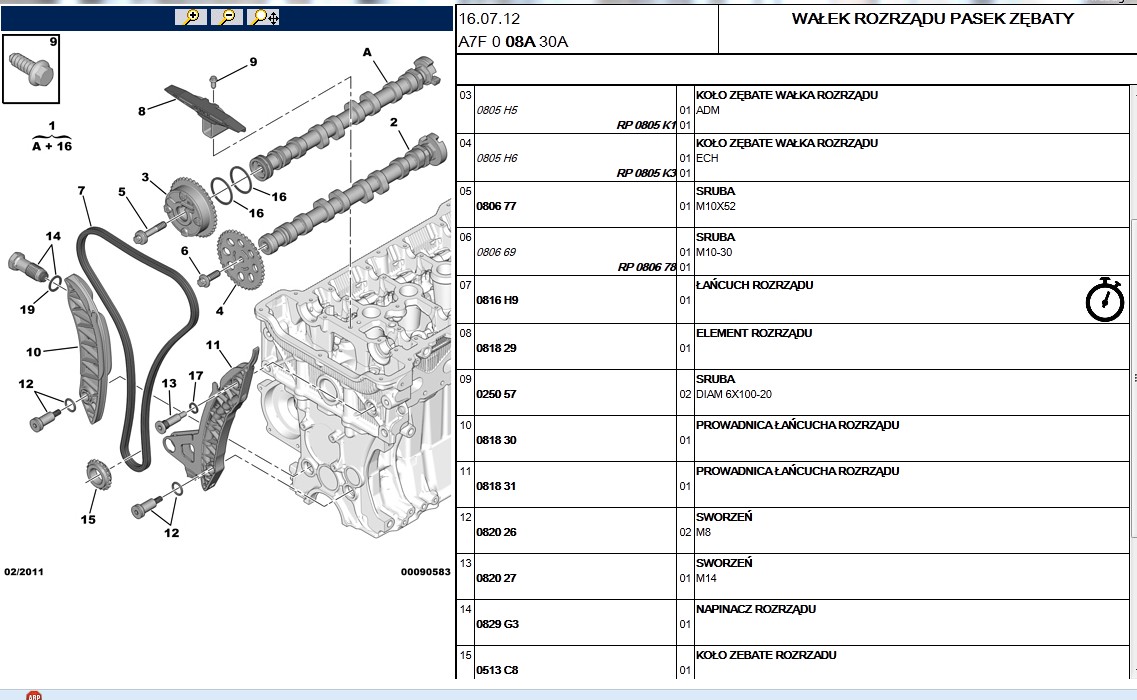Click part number 0250 57
Image resolution: width=1137 pixels, height=700 pixels.
pyautogui.click(x=496, y=394)
